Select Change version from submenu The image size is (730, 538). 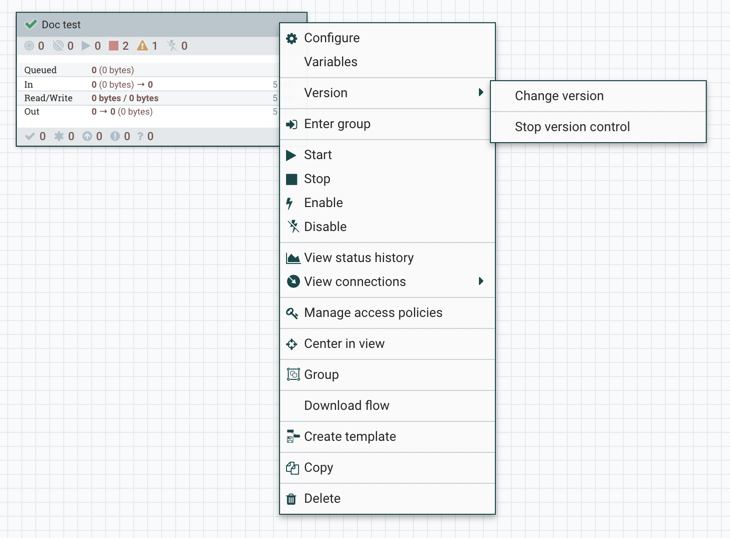[559, 96]
